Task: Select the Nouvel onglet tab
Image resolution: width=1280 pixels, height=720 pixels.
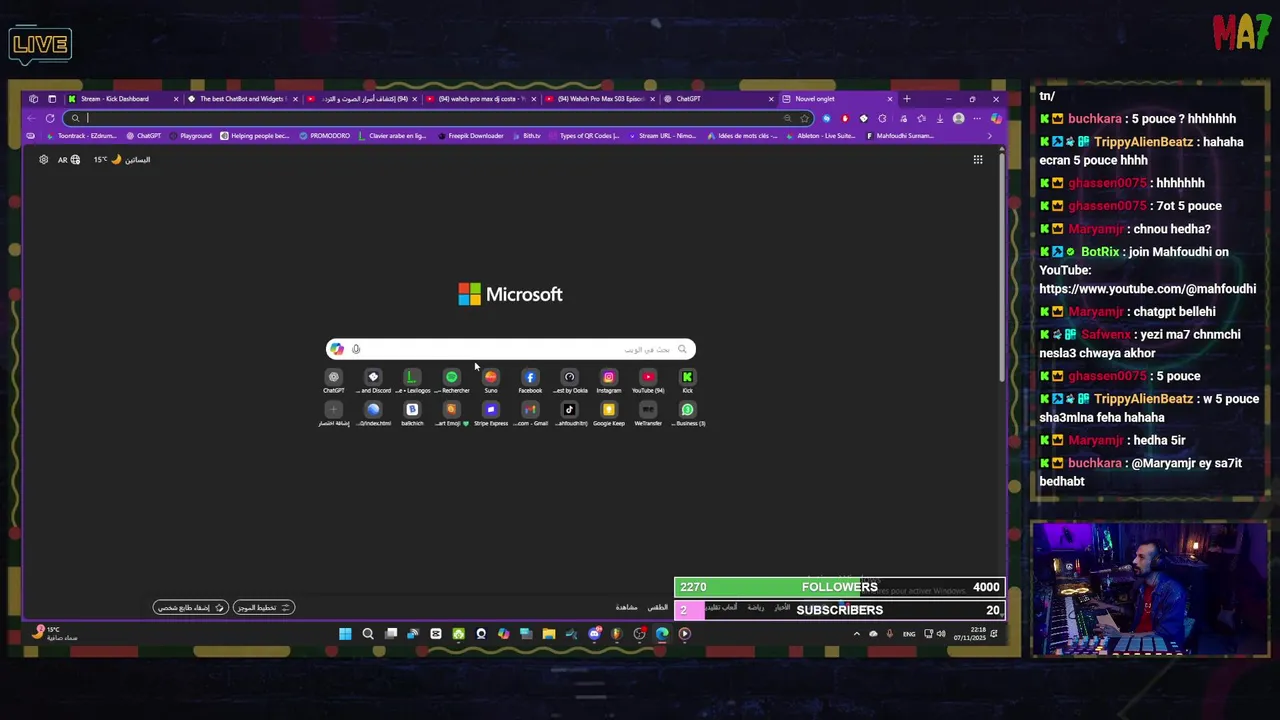Action: [836, 99]
